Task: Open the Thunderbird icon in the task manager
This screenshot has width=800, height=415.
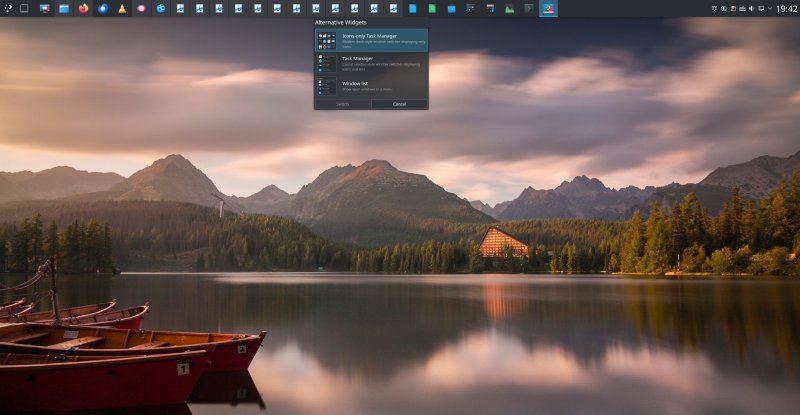Action: coord(102,8)
